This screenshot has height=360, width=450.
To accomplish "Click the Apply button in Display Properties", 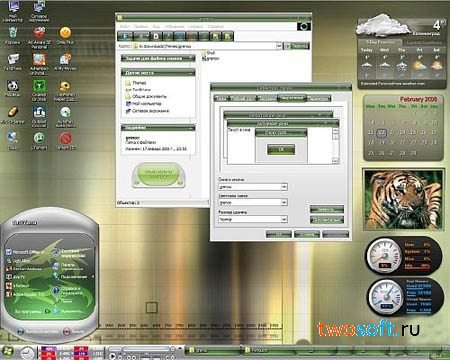I will pyautogui.click(x=336, y=234).
